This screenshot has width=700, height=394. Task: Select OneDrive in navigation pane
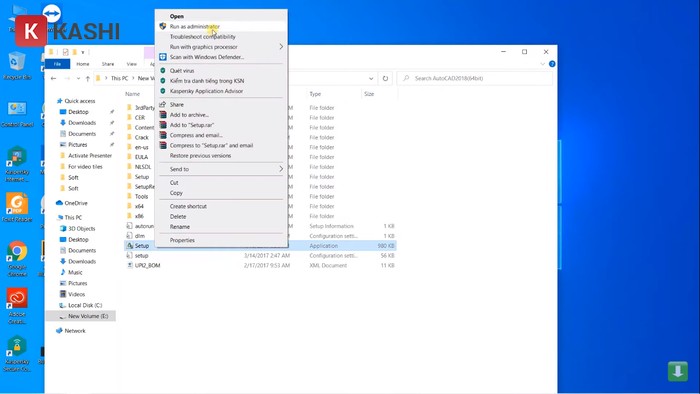pos(76,203)
